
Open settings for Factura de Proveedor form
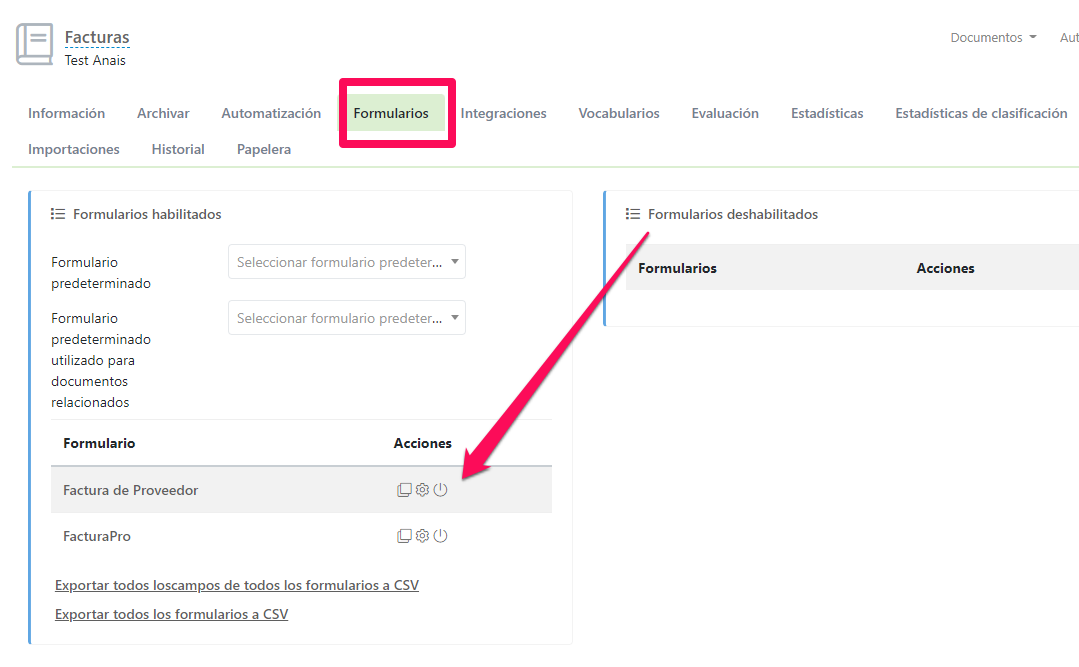tap(422, 490)
